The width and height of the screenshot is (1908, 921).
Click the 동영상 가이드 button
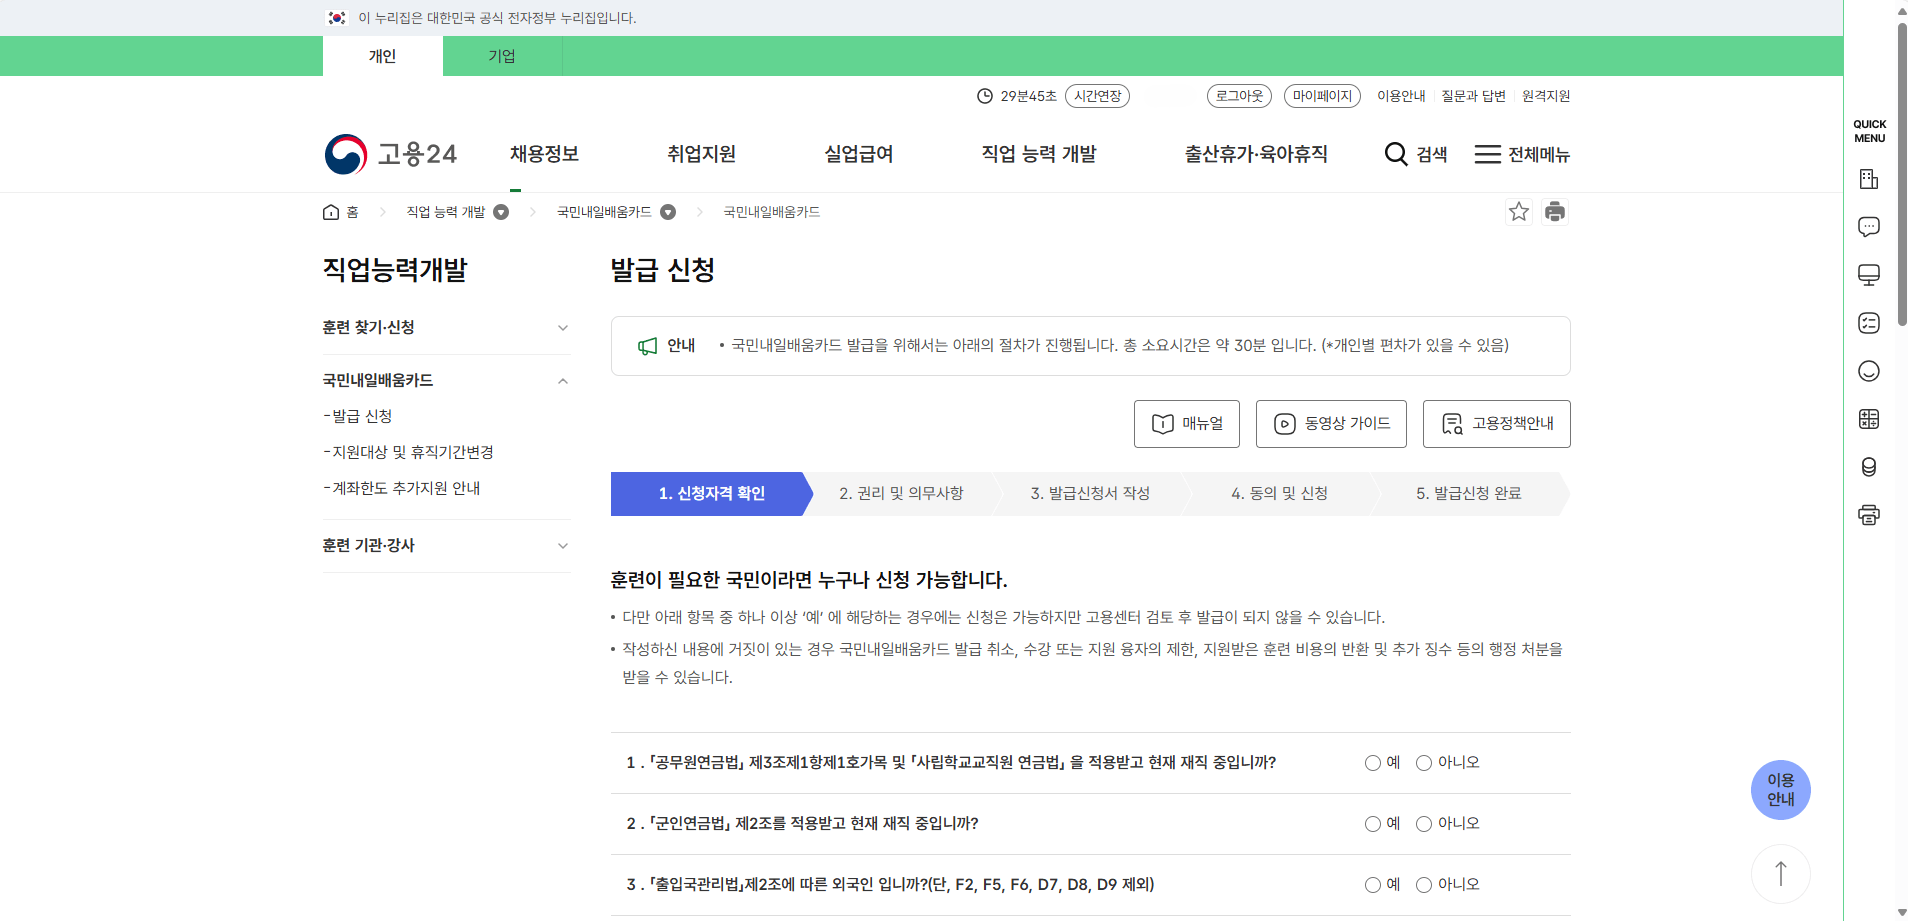[x=1331, y=423]
